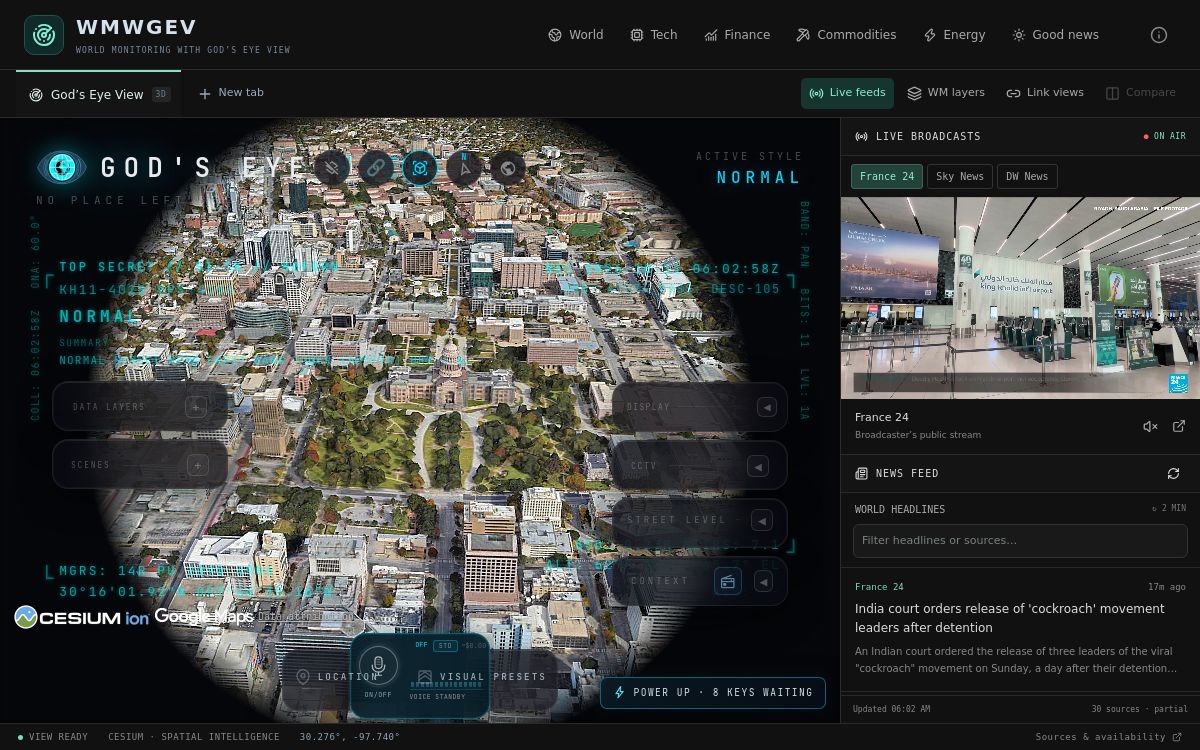Select the highlighted 3D cube scan icon

click(x=420, y=168)
